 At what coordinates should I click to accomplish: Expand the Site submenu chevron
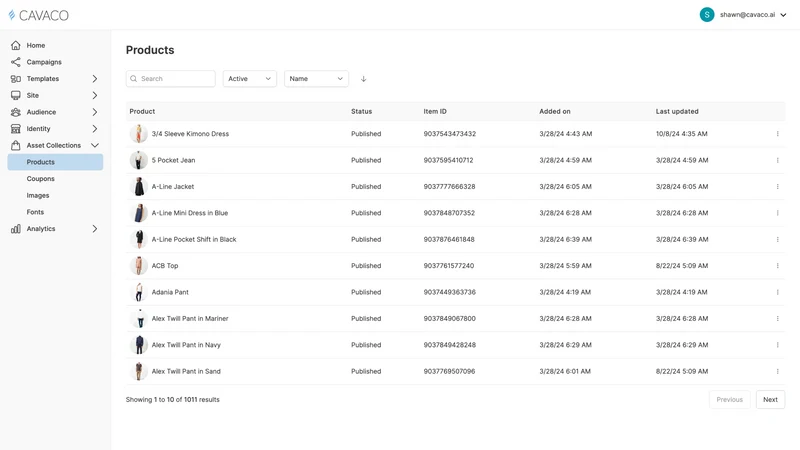pos(94,95)
